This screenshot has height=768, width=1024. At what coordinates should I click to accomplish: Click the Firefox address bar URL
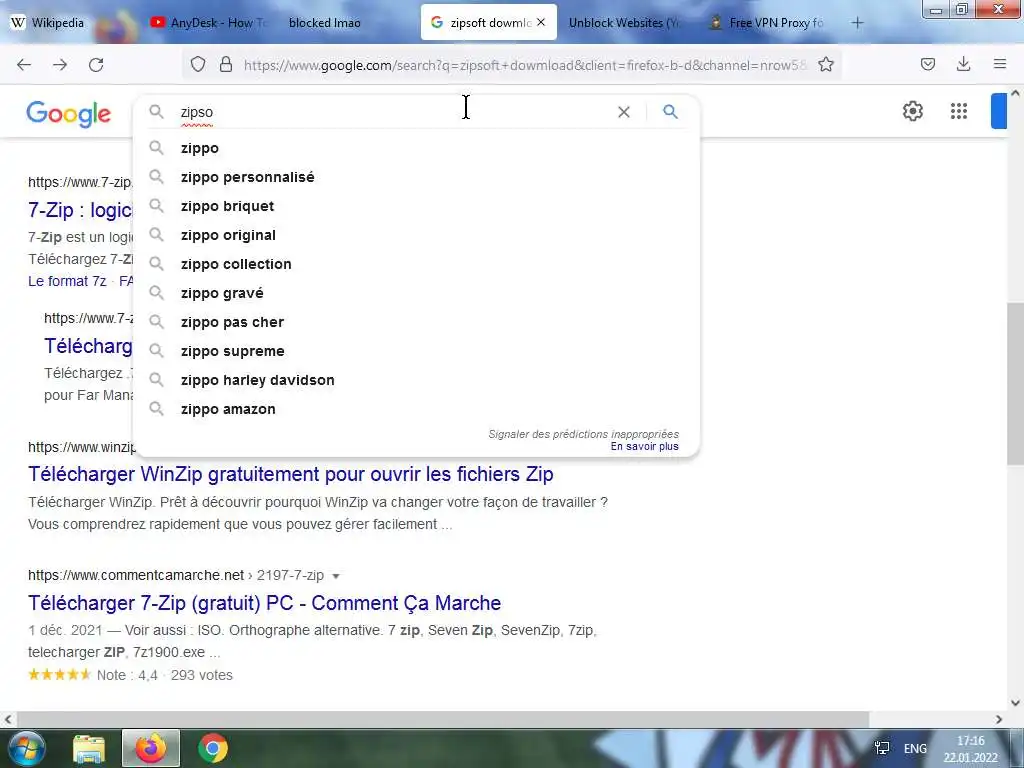(x=524, y=65)
